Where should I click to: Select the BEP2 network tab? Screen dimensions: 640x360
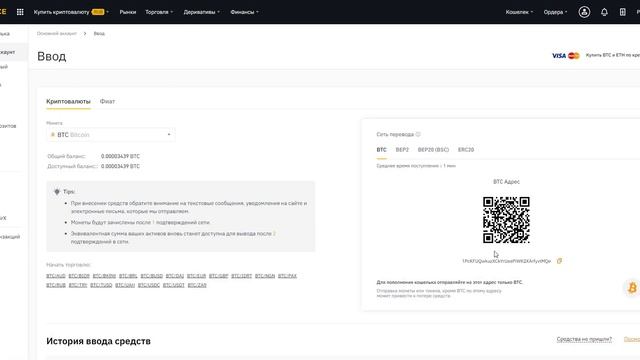tap(402, 150)
